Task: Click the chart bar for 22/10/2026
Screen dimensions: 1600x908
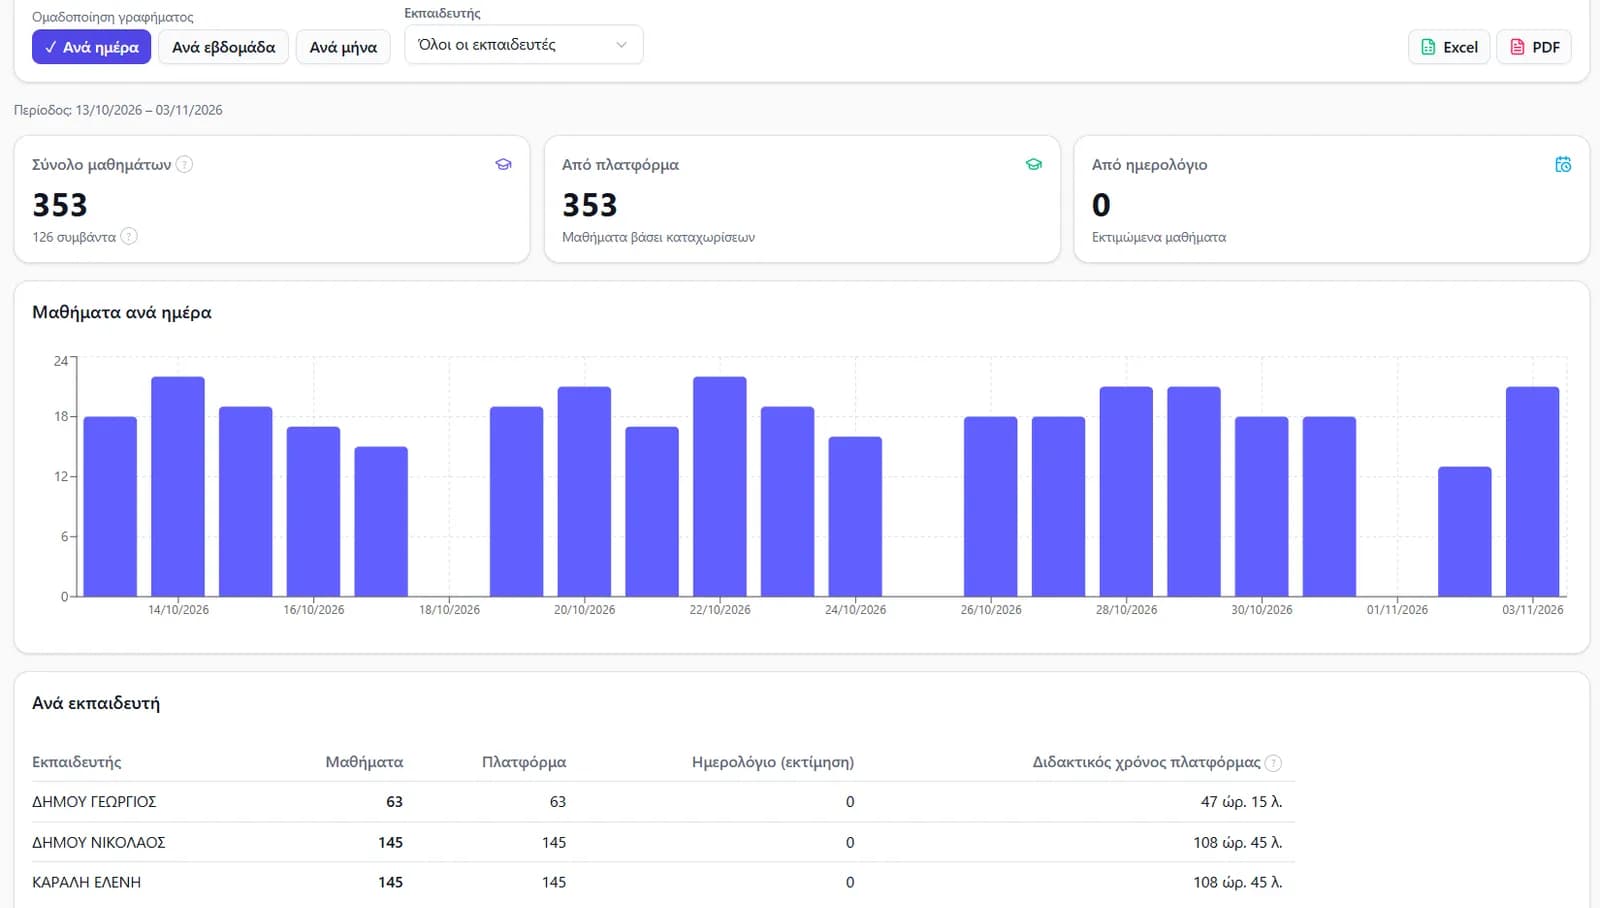Action: [x=720, y=486]
